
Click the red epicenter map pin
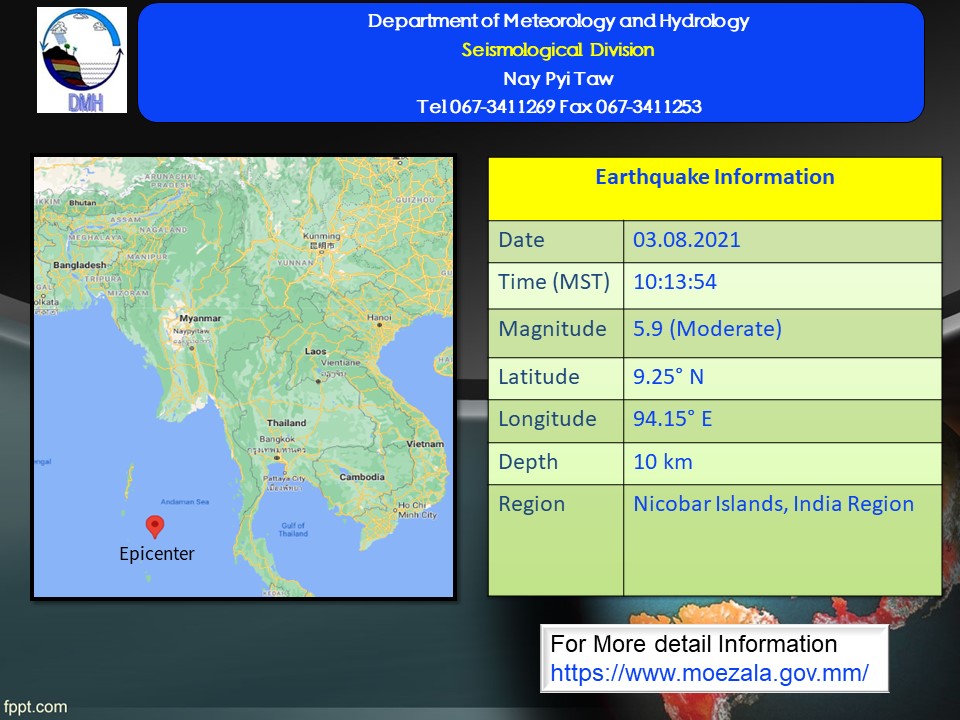tap(155, 527)
